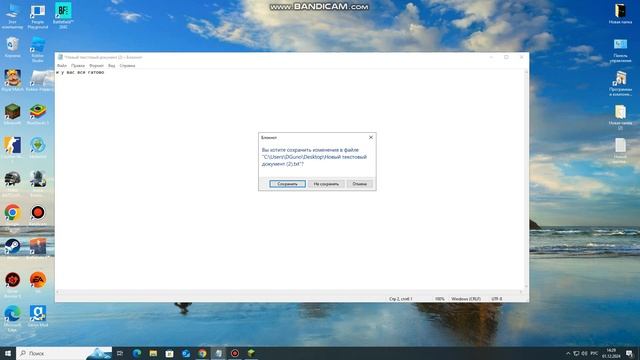This screenshot has width=640, height=360.
Task: Select the Новая папка (2) desktop folder
Action: (x=620, y=118)
